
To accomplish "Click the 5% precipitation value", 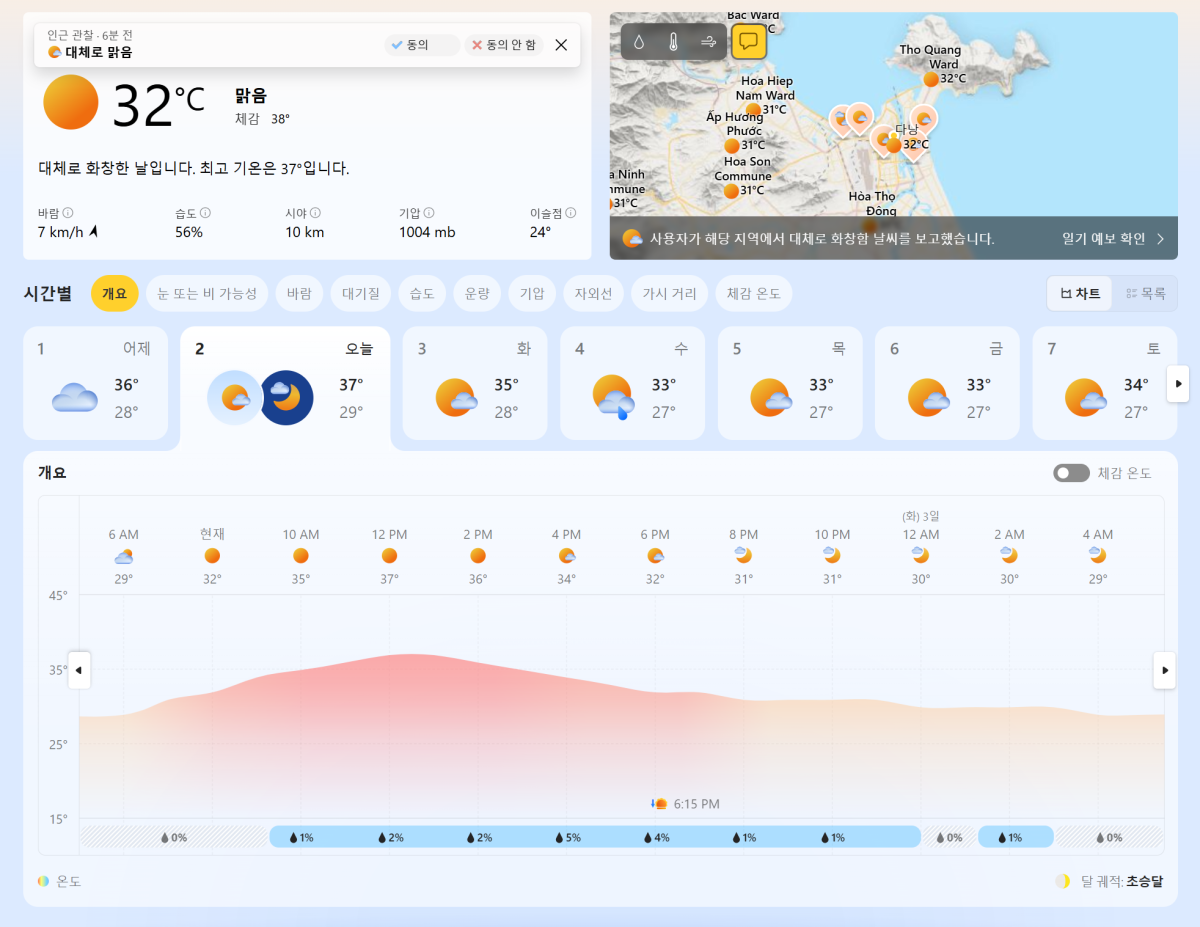I will point(566,837).
